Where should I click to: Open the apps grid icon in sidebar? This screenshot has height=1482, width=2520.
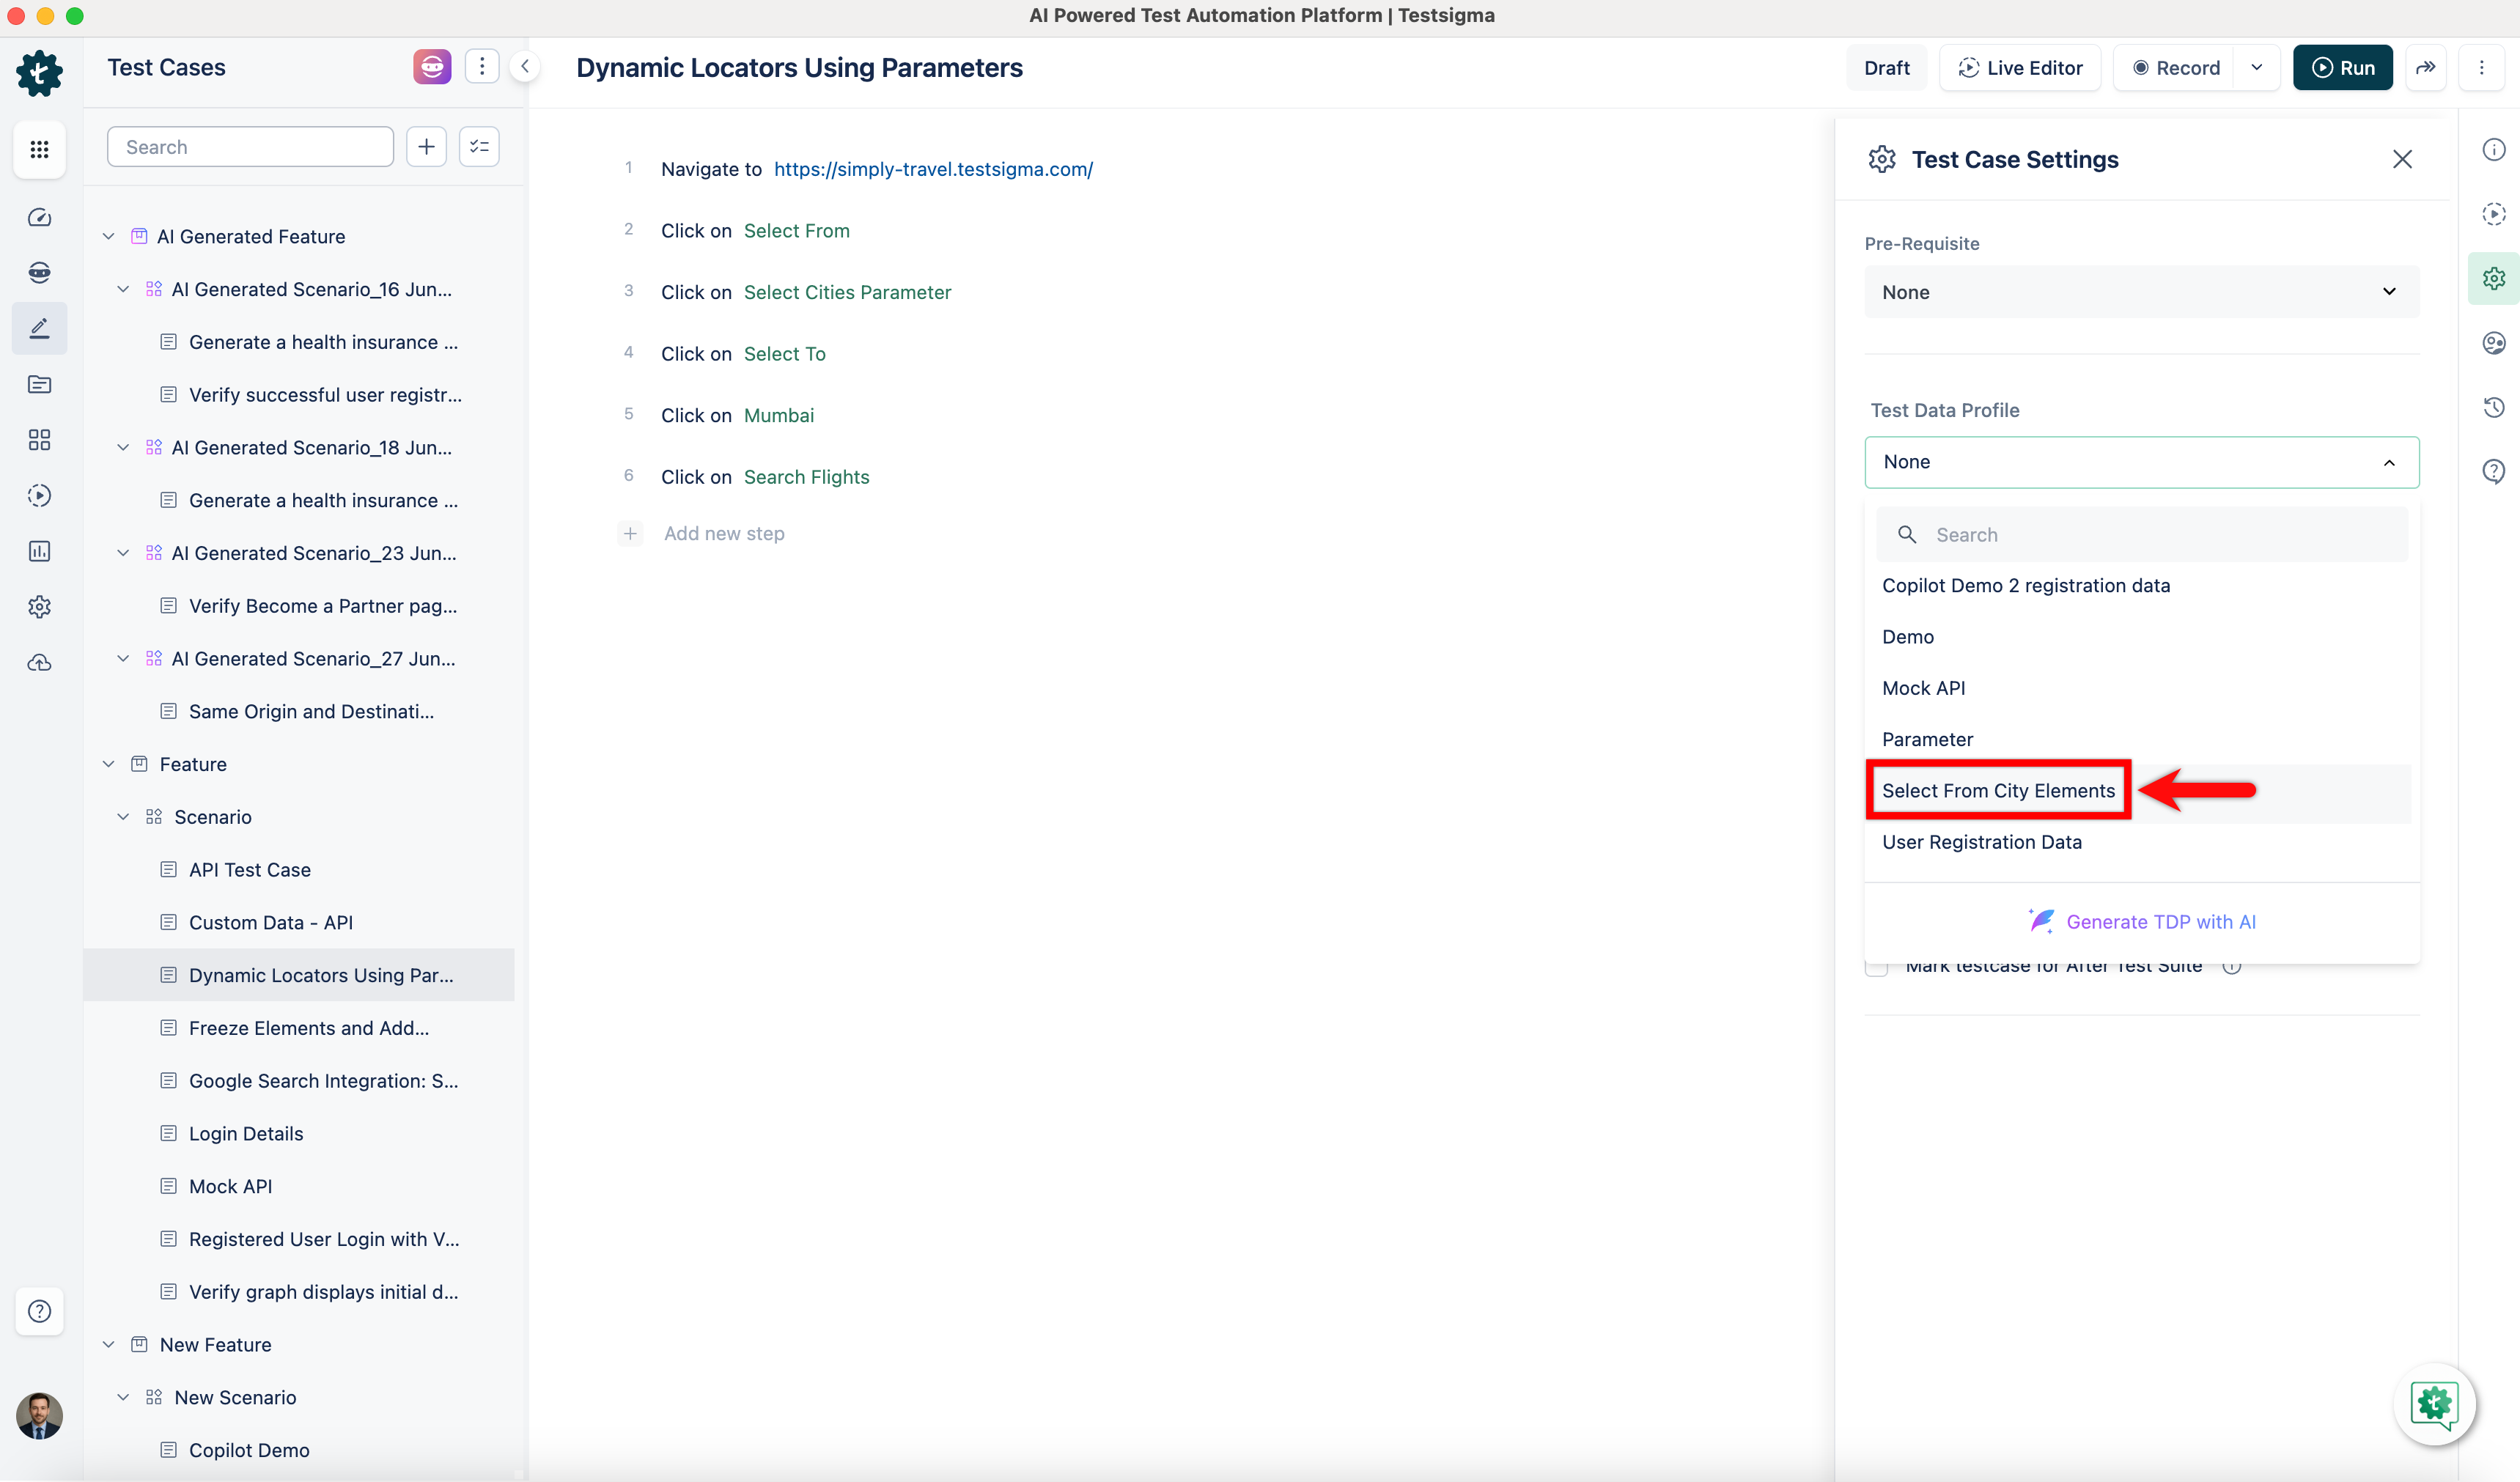(39, 149)
